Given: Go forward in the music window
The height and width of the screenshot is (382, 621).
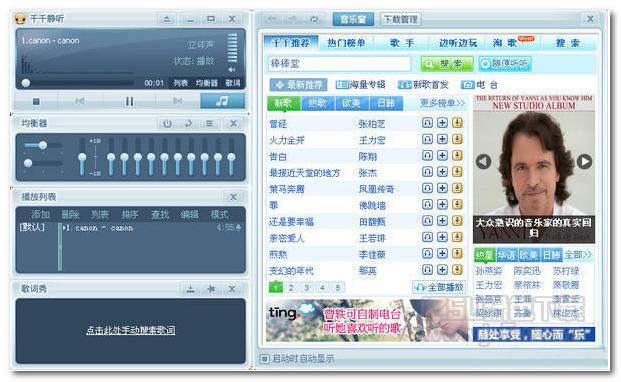Looking at the screenshot, I should pos(293,19).
